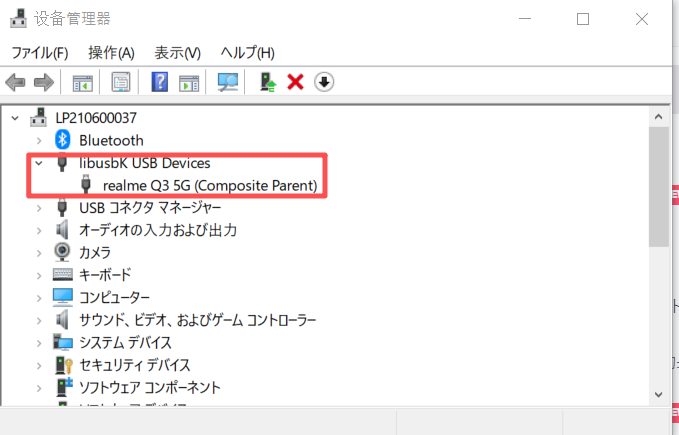Select the カメラ tree item

[95, 253]
